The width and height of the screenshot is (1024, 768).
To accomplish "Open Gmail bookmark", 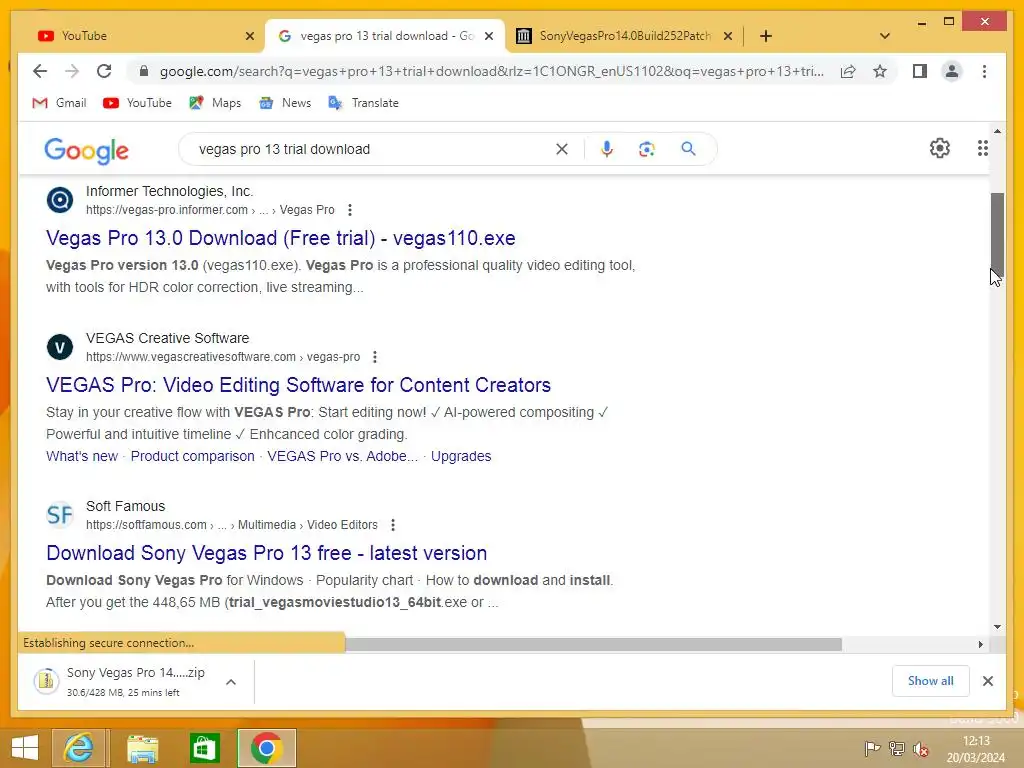I will tap(59, 103).
